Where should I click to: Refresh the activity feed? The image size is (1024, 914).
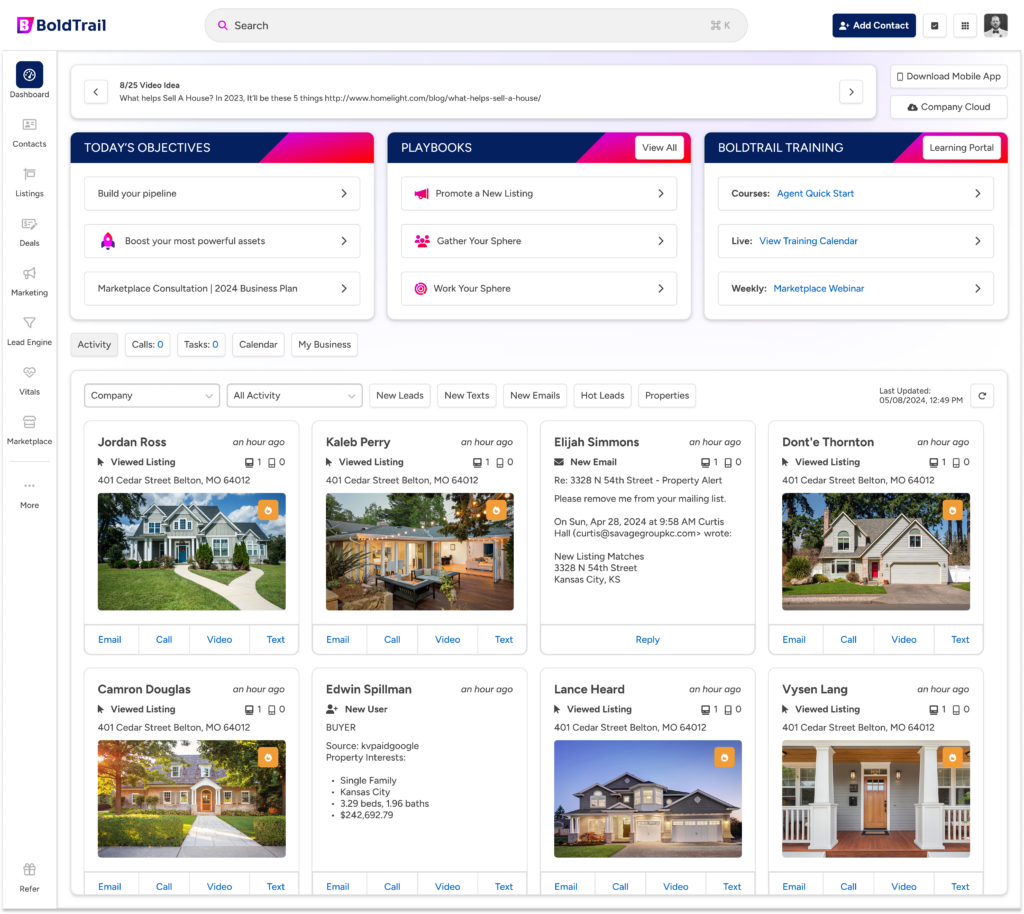(x=982, y=396)
